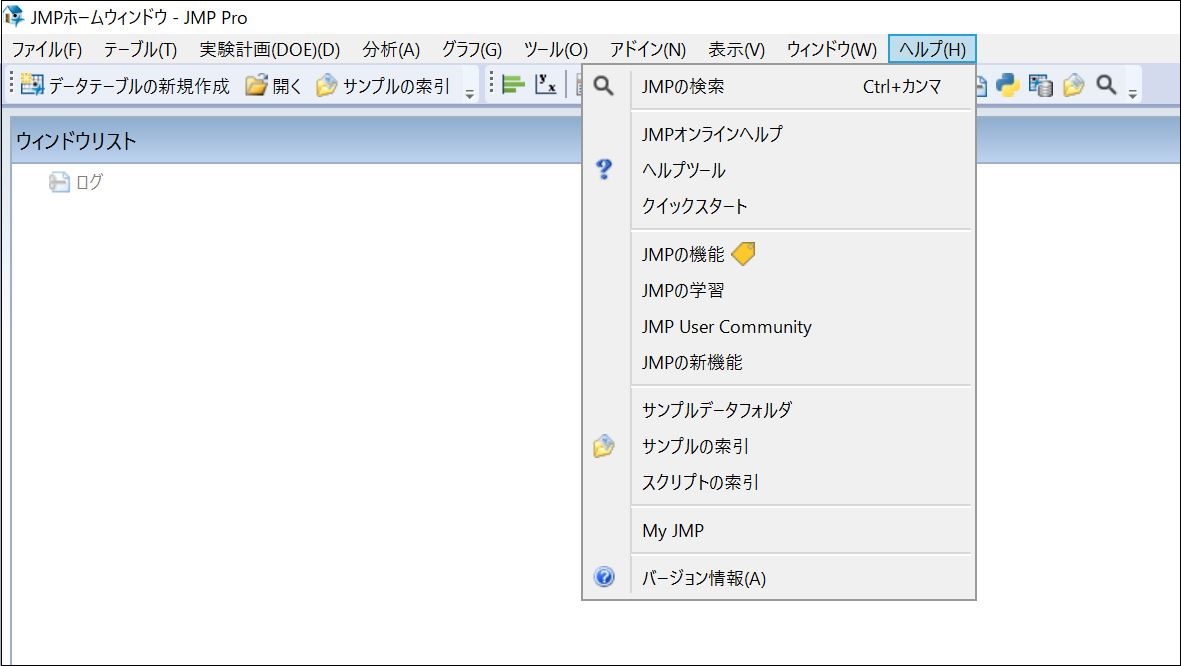The width and height of the screenshot is (1181, 666).
Task: Open the database query builder toolbar icon
Action: [x=1041, y=86]
